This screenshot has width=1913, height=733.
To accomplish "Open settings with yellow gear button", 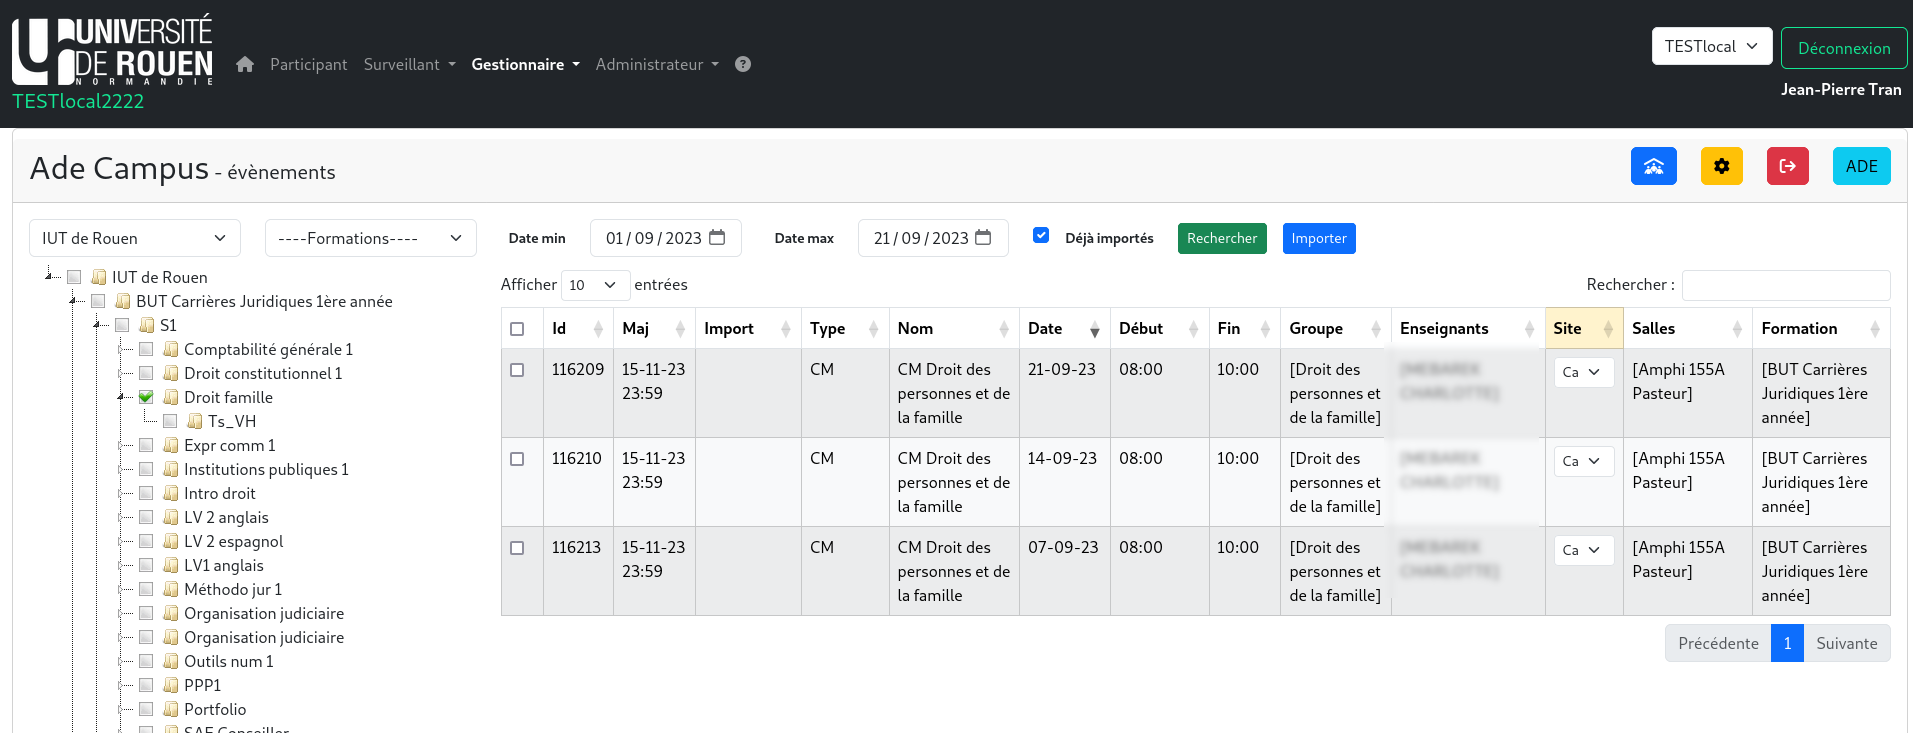I will (1721, 166).
